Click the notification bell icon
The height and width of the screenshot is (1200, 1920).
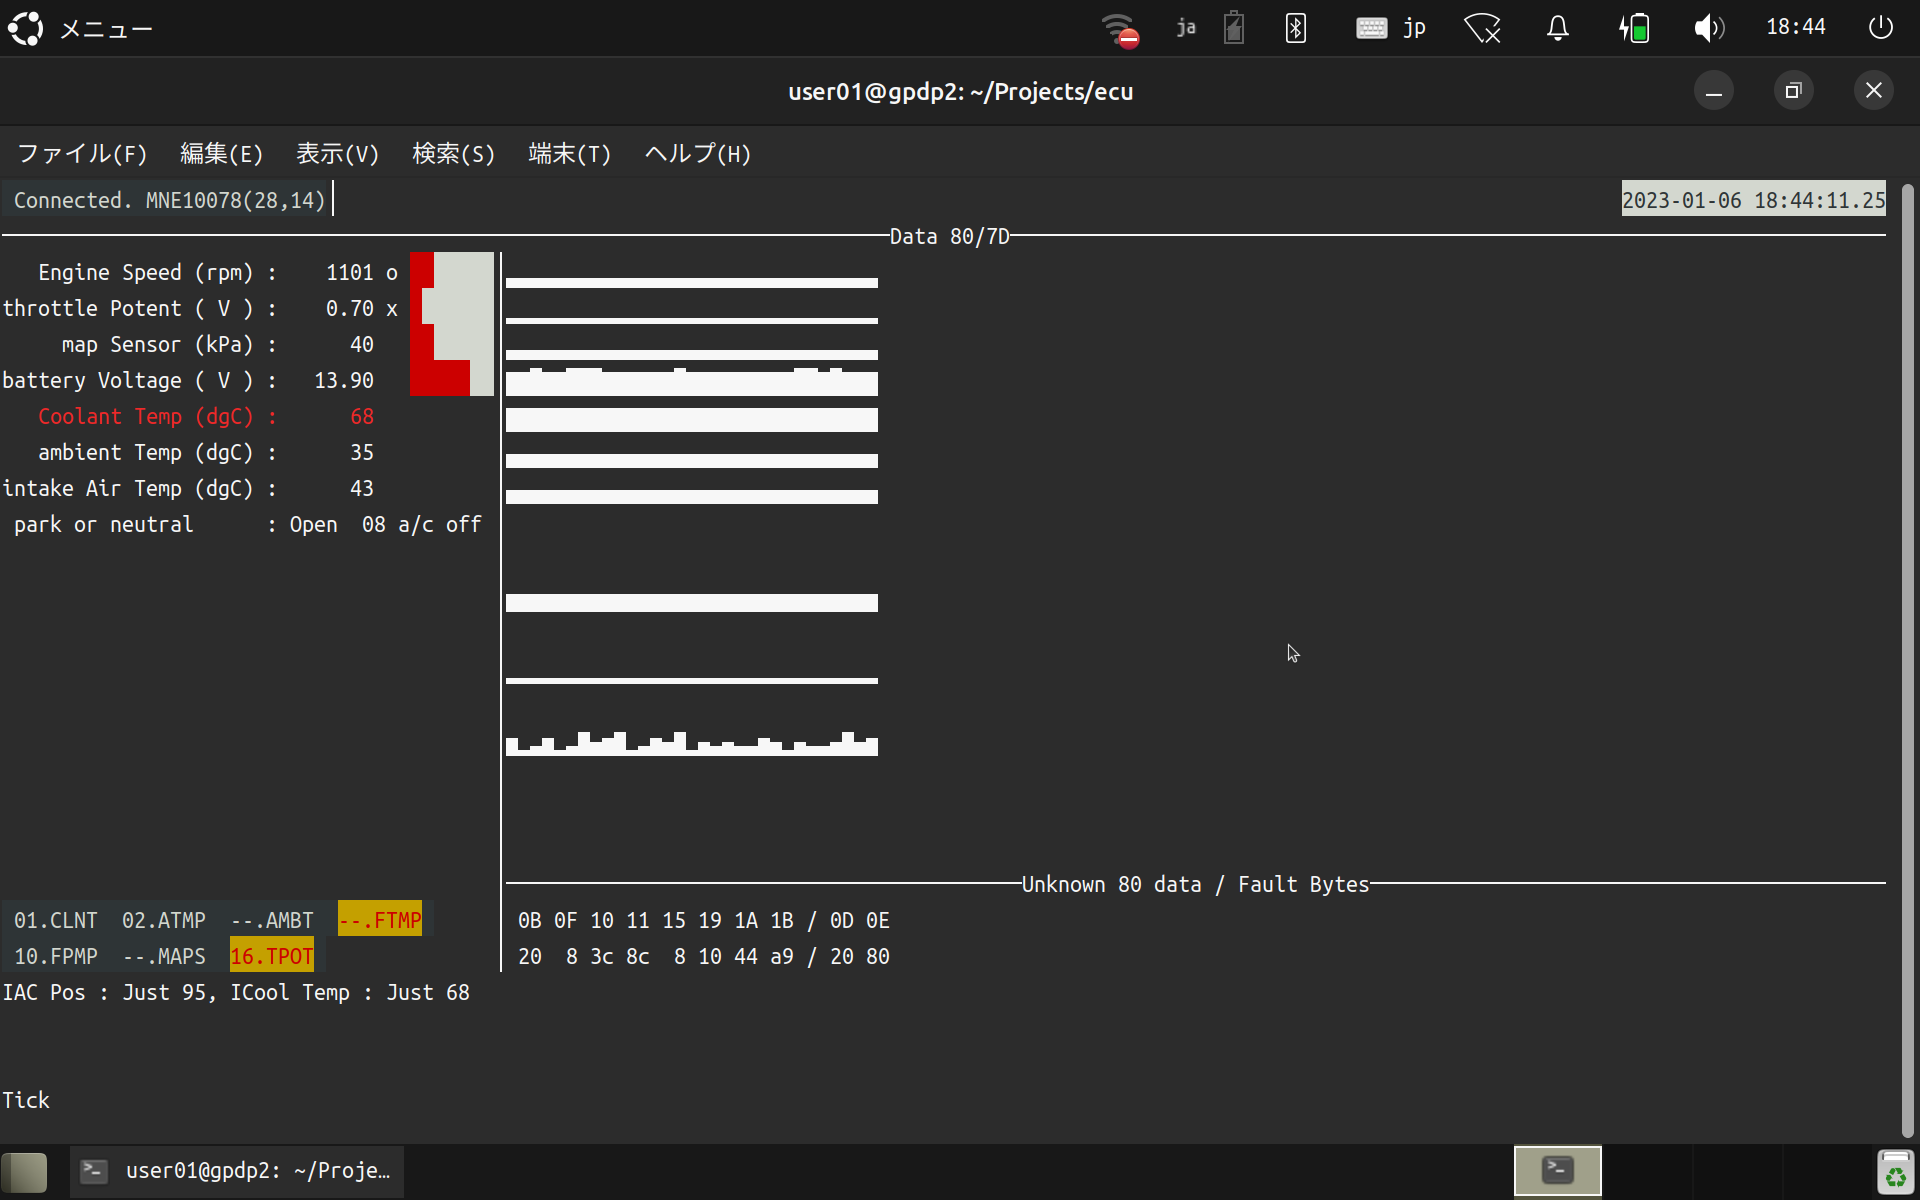click(1557, 28)
